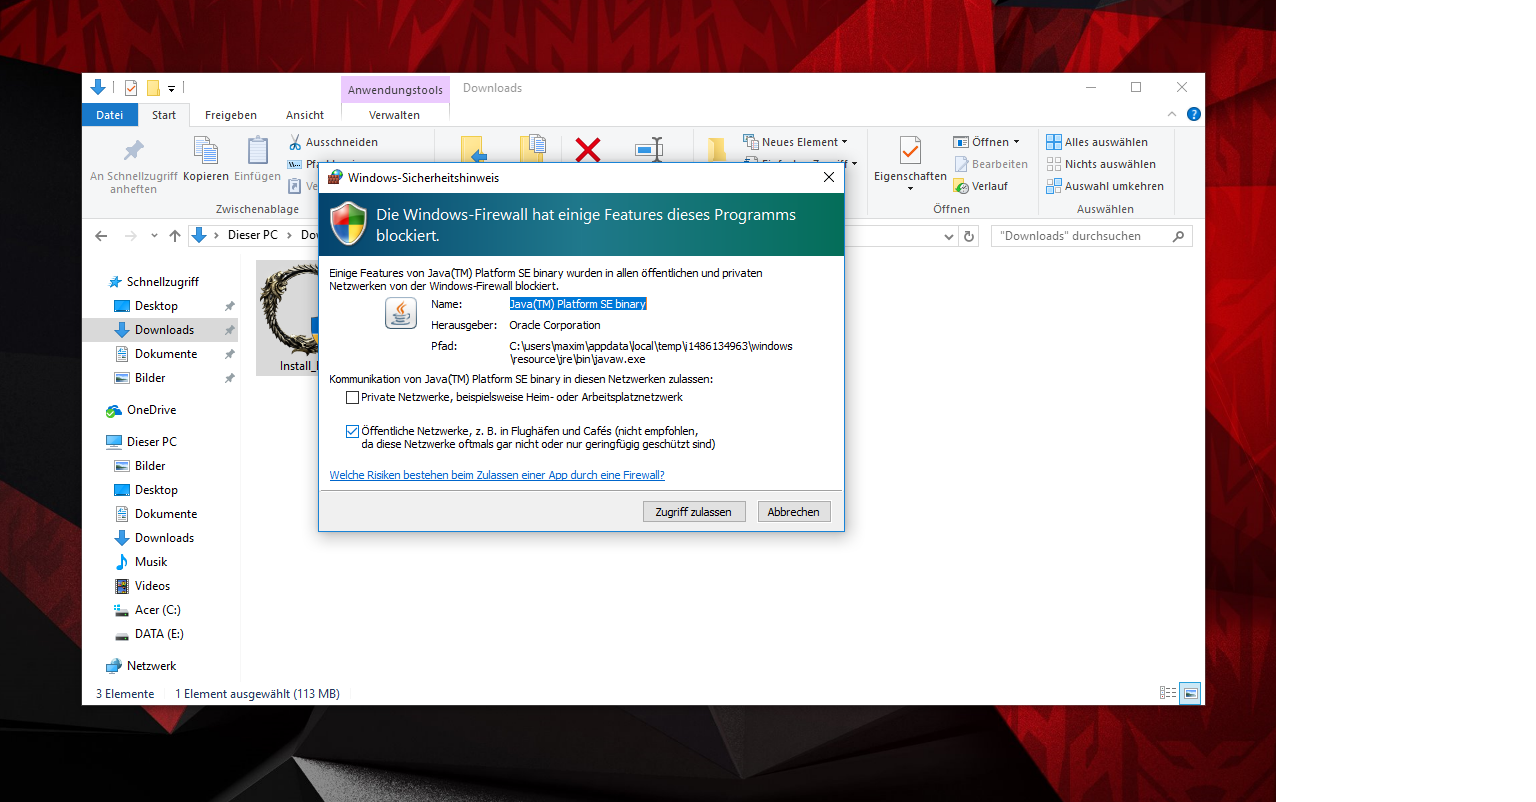Click Dieser PC in the address breadcrumb
Screen dimensions: 1536x802
click(253, 235)
